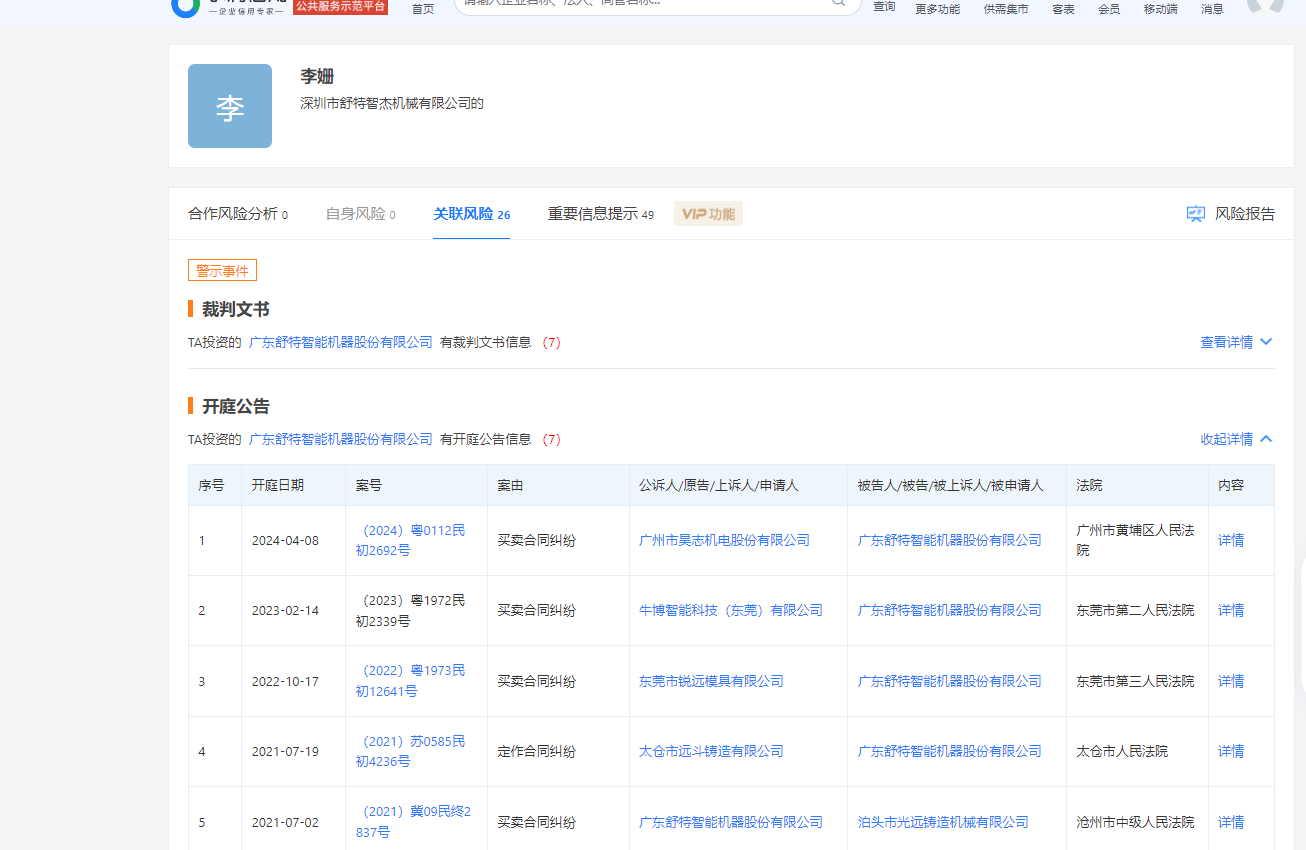Click 详情 for the 2024-04-08 hearing
The width and height of the screenshot is (1306, 850).
click(1231, 540)
